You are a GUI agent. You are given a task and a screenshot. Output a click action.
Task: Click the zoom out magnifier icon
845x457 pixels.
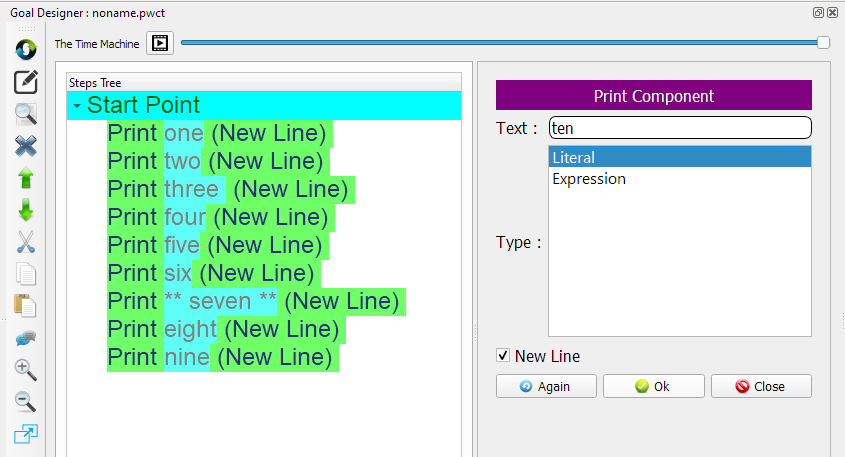(26, 402)
